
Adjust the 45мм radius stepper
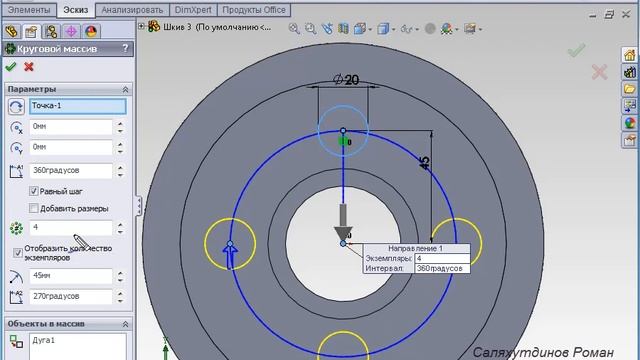(x=120, y=276)
